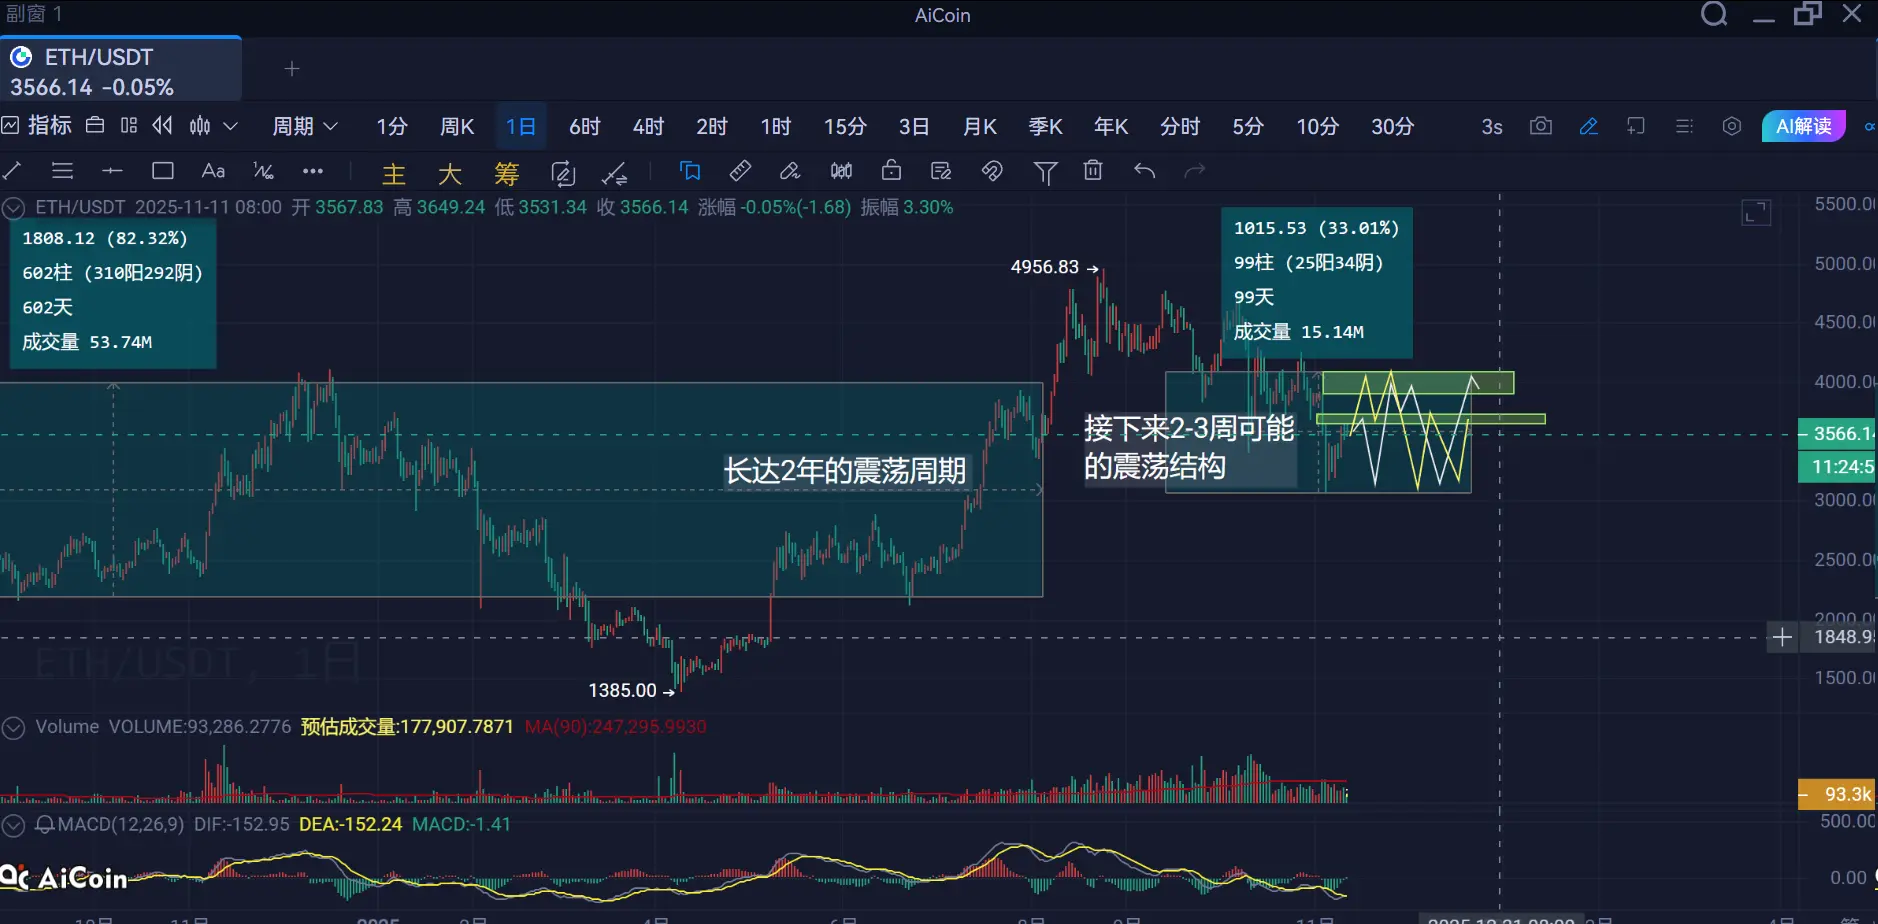
Task: Select the 1日 timeframe tab
Action: click(521, 126)
